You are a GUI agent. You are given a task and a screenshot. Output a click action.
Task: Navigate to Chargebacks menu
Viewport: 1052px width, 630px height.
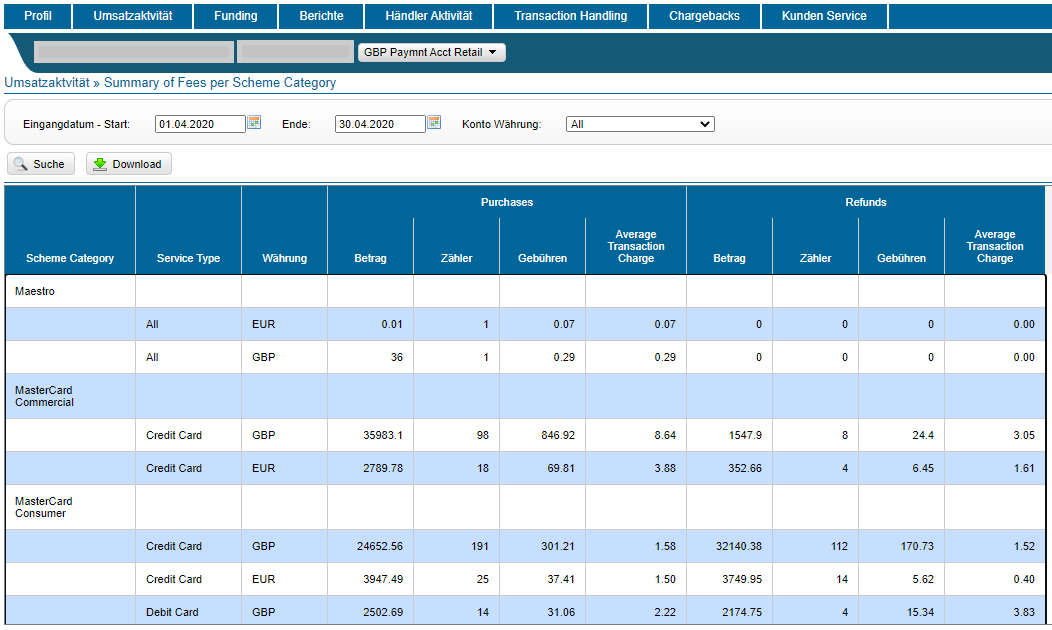tap(704, 16)
